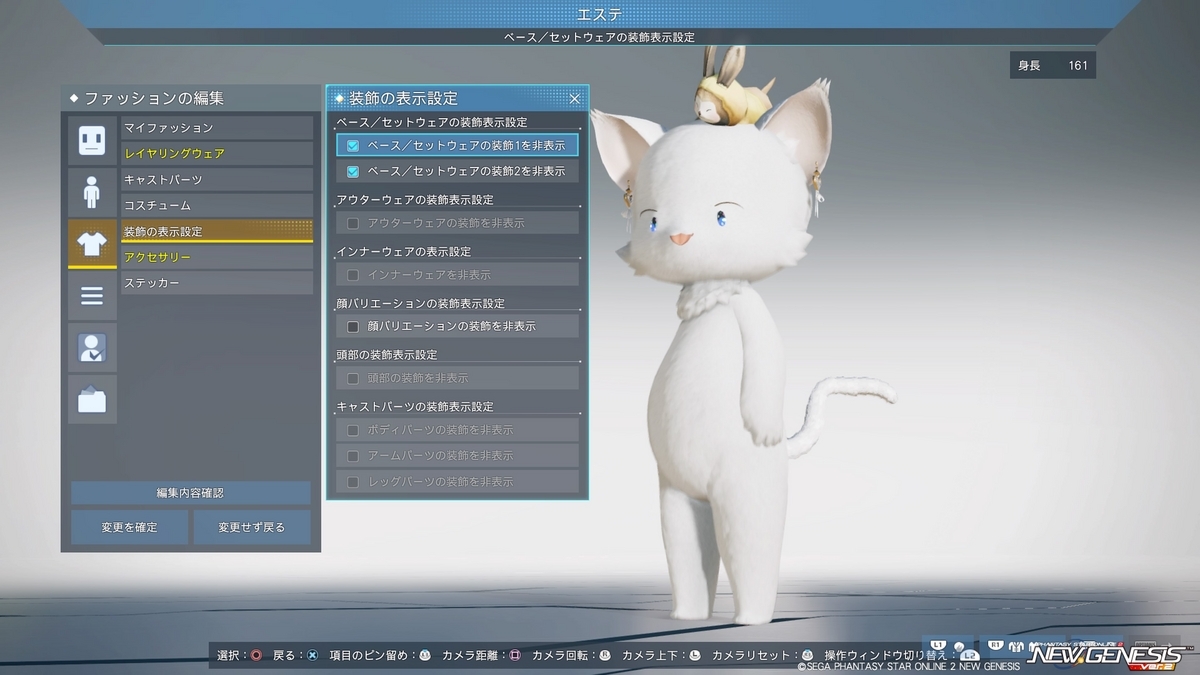The width and height of the screenshot is (1200, 675).
Task: Toggle アームパーツの装飾を非表示 checkbox
Action: click(352, 456)
